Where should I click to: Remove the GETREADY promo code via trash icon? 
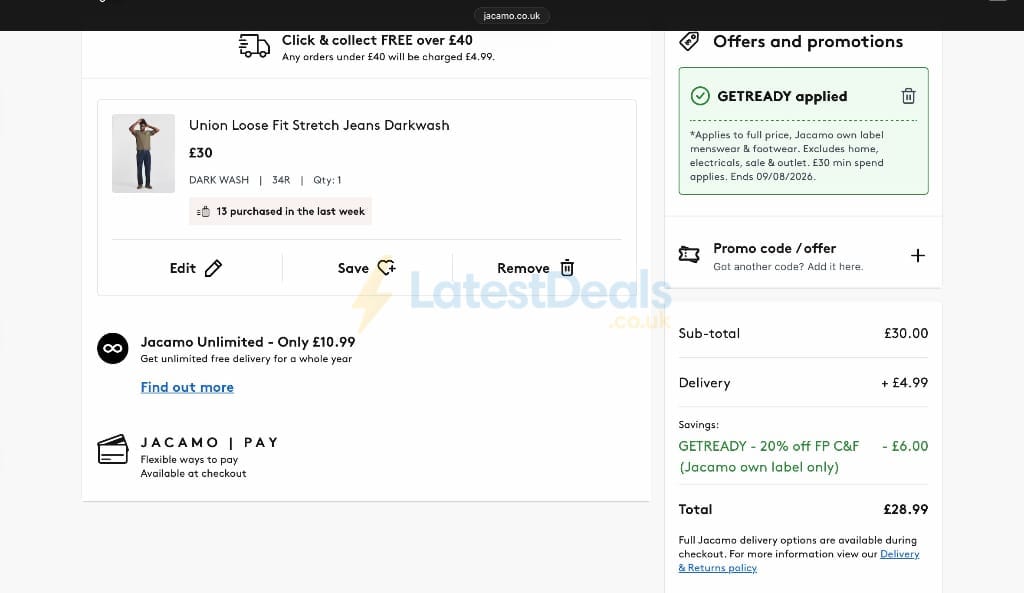pyautogui.click(x=908, y=96)
